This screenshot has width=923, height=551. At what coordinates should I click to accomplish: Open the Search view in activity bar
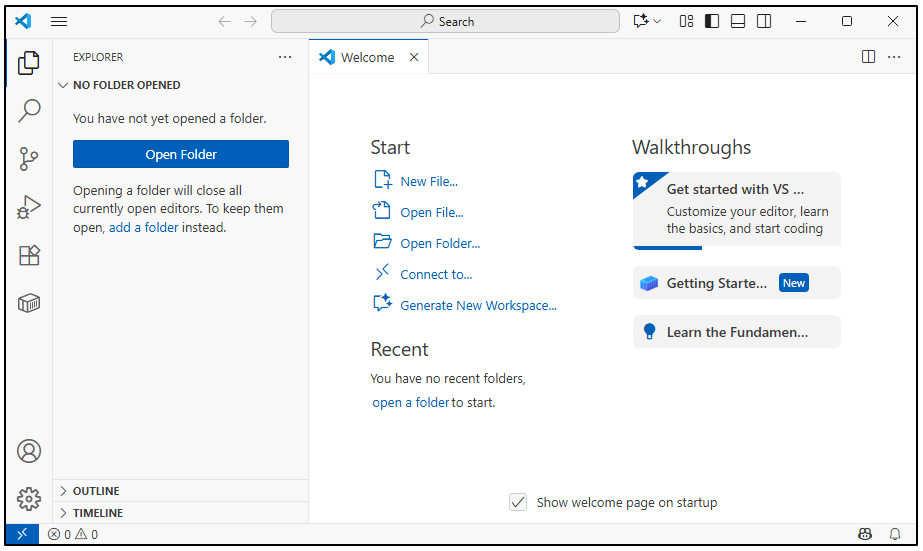(29, 110)
